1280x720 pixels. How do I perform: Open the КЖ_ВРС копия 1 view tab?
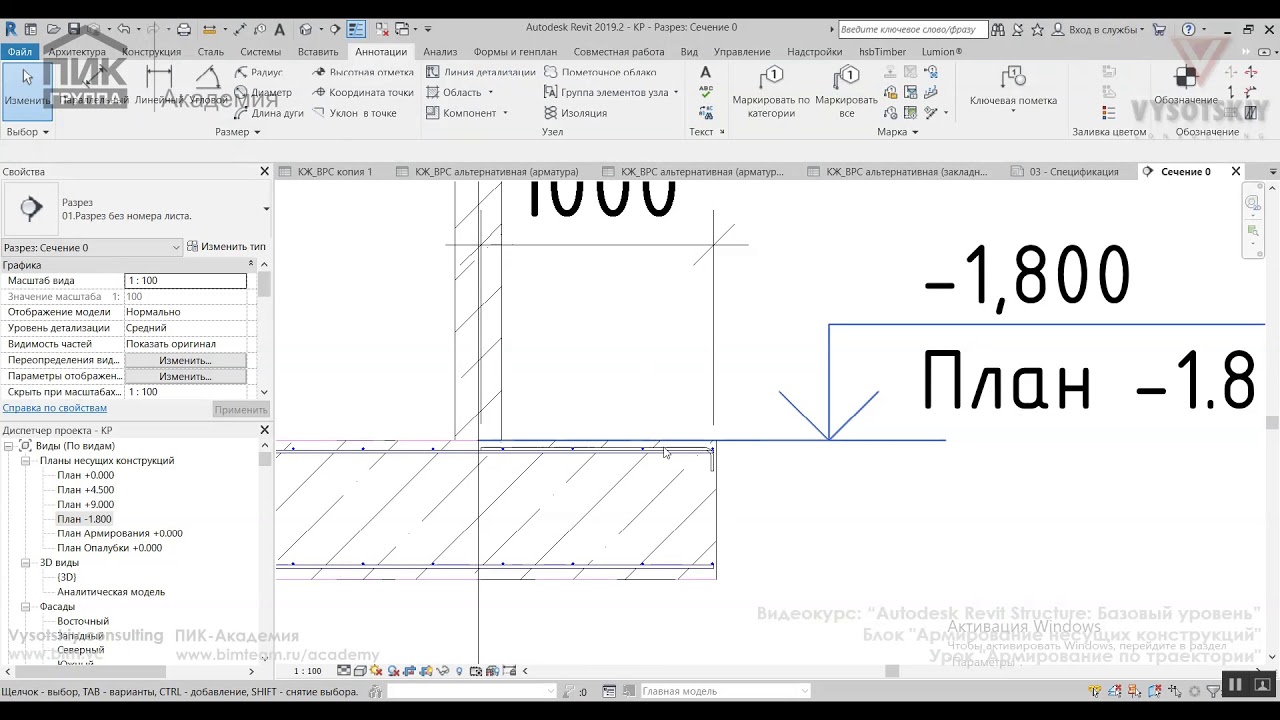(x=334, y=172)
